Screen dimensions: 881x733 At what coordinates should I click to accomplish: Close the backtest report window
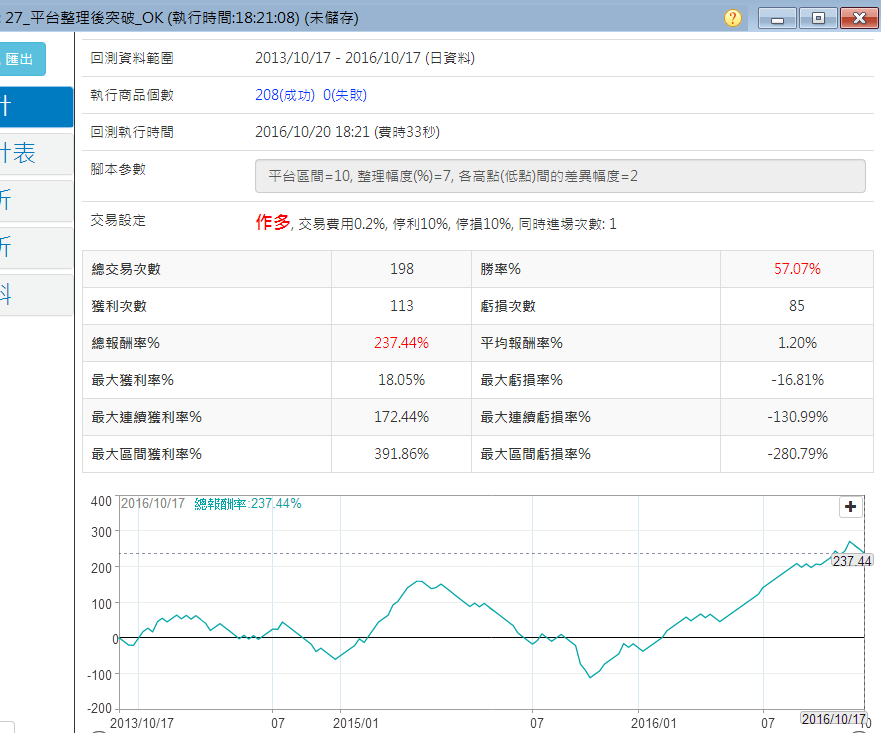[x=859, y=18]
